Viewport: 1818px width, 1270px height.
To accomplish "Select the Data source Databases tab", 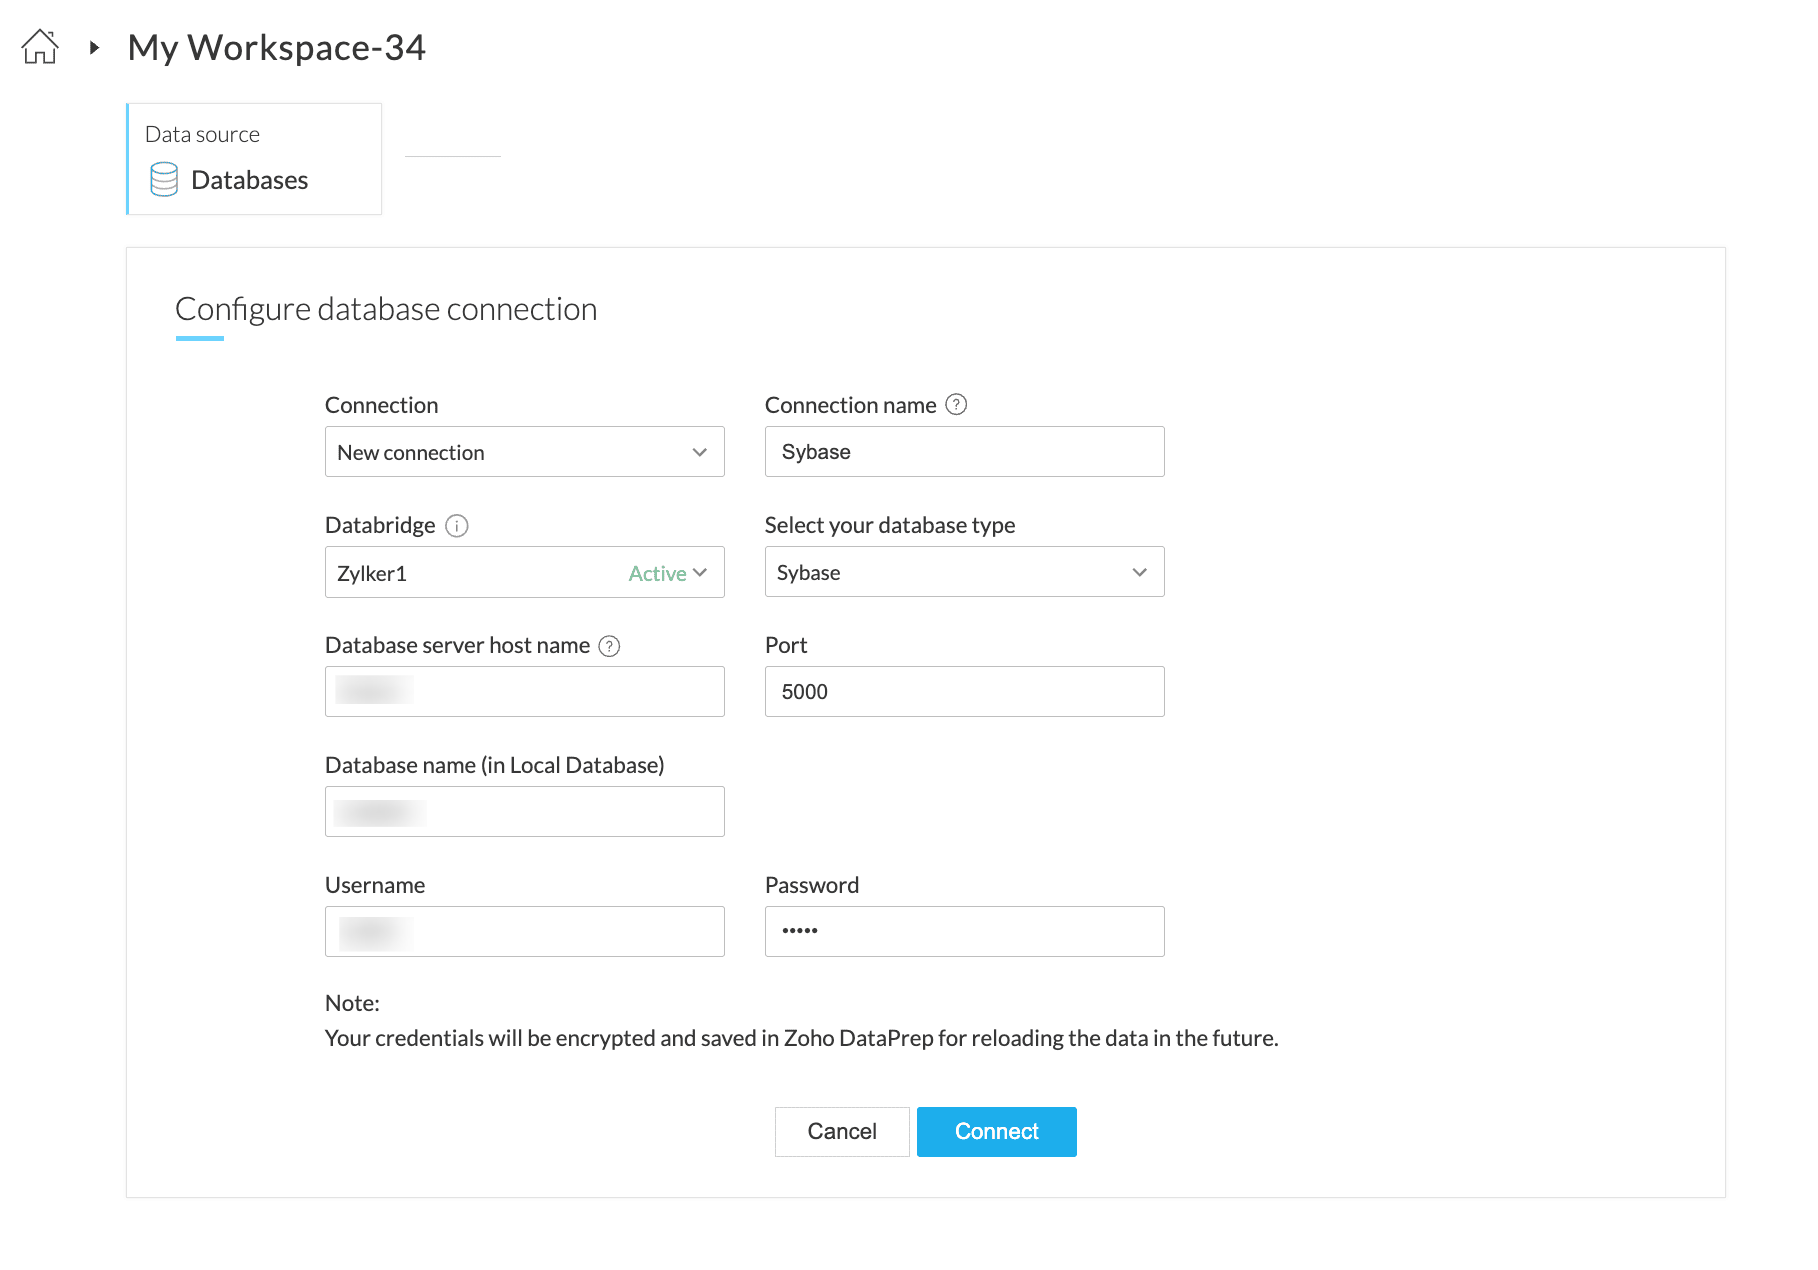I will tap(254, 159).
